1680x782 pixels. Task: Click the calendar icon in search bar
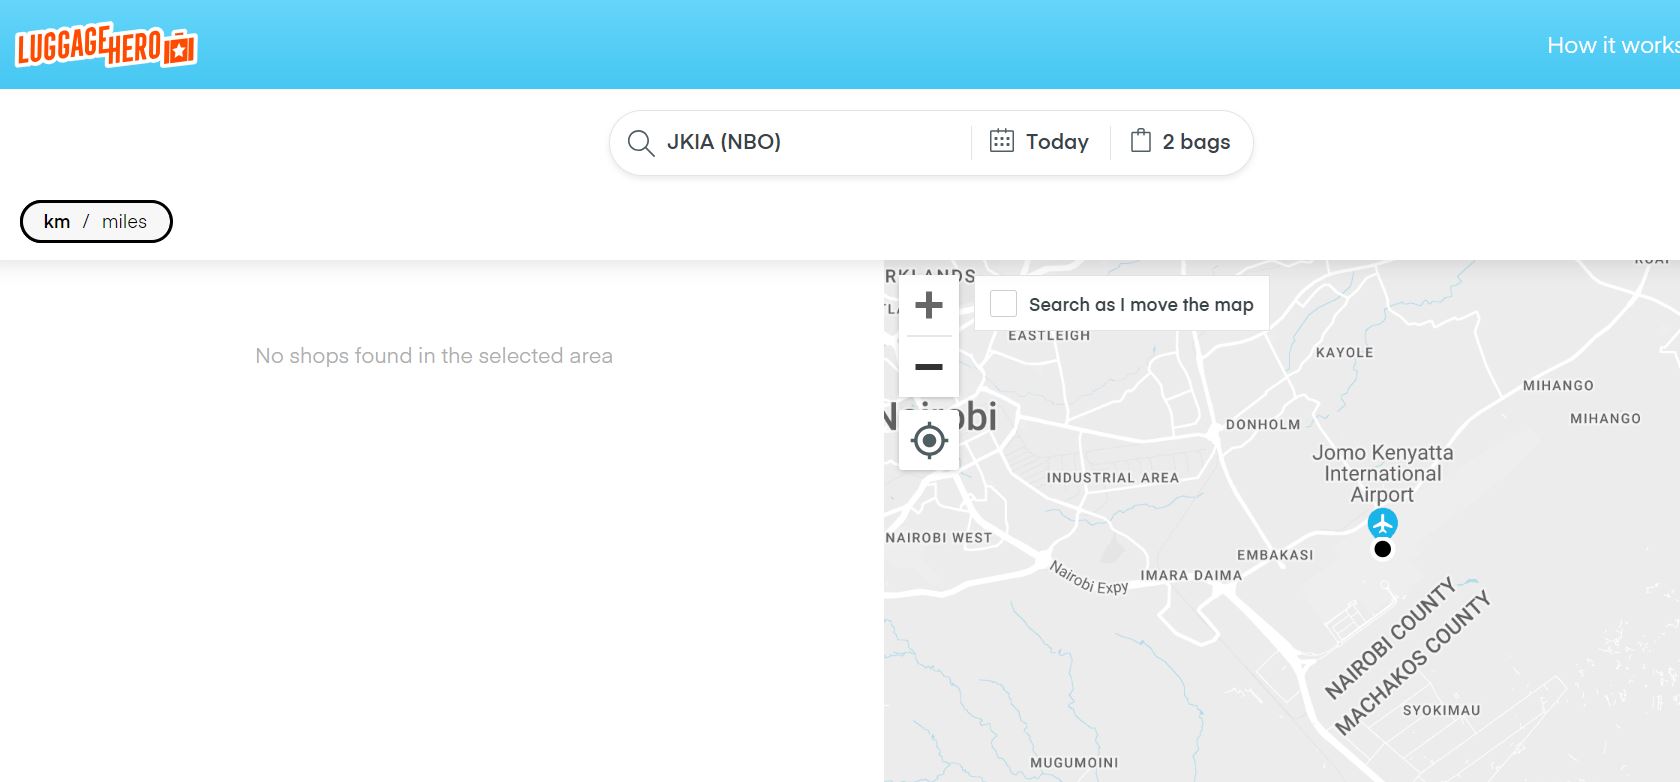pyautogui.click(x=1001, y=141)
